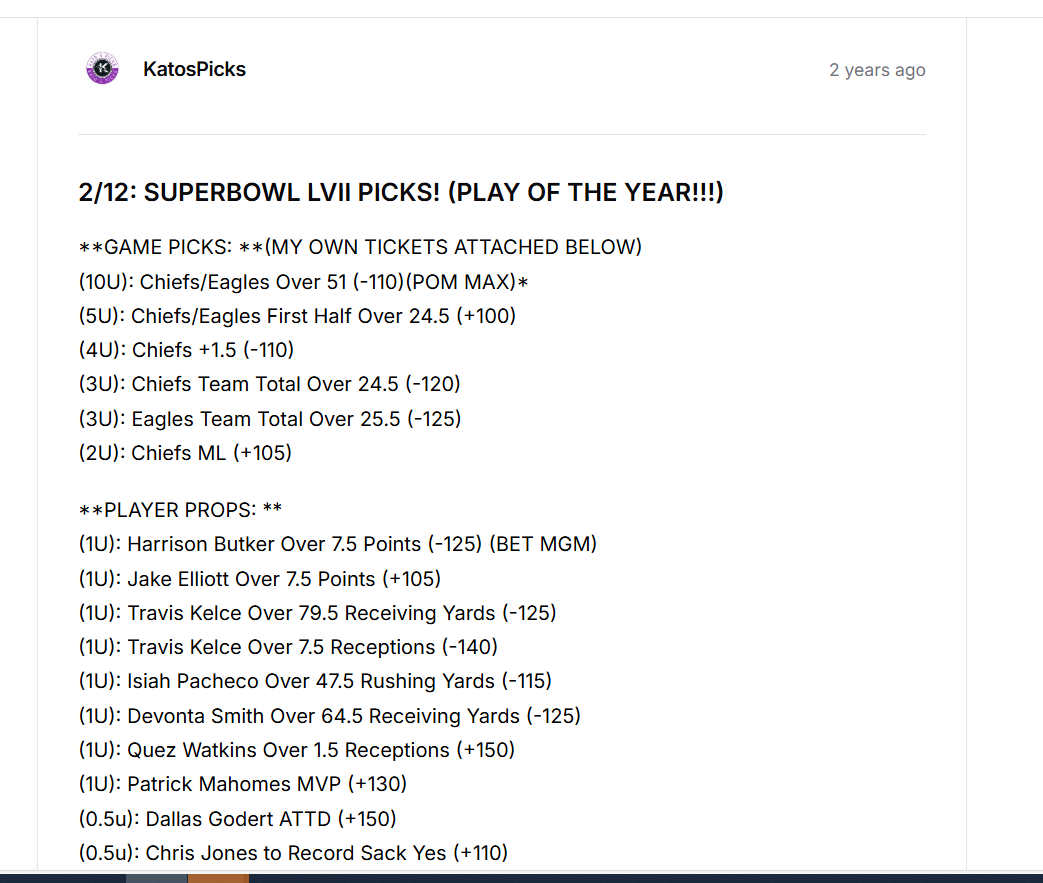Click the Chiefs +1.5 pick line
The width and height of the screenshot is (1043, 883).
186,350
